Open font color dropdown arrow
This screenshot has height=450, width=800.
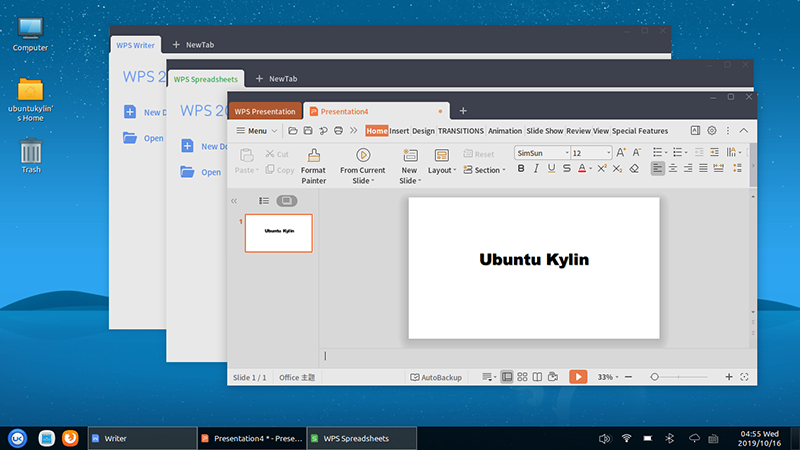coord(590,169)
